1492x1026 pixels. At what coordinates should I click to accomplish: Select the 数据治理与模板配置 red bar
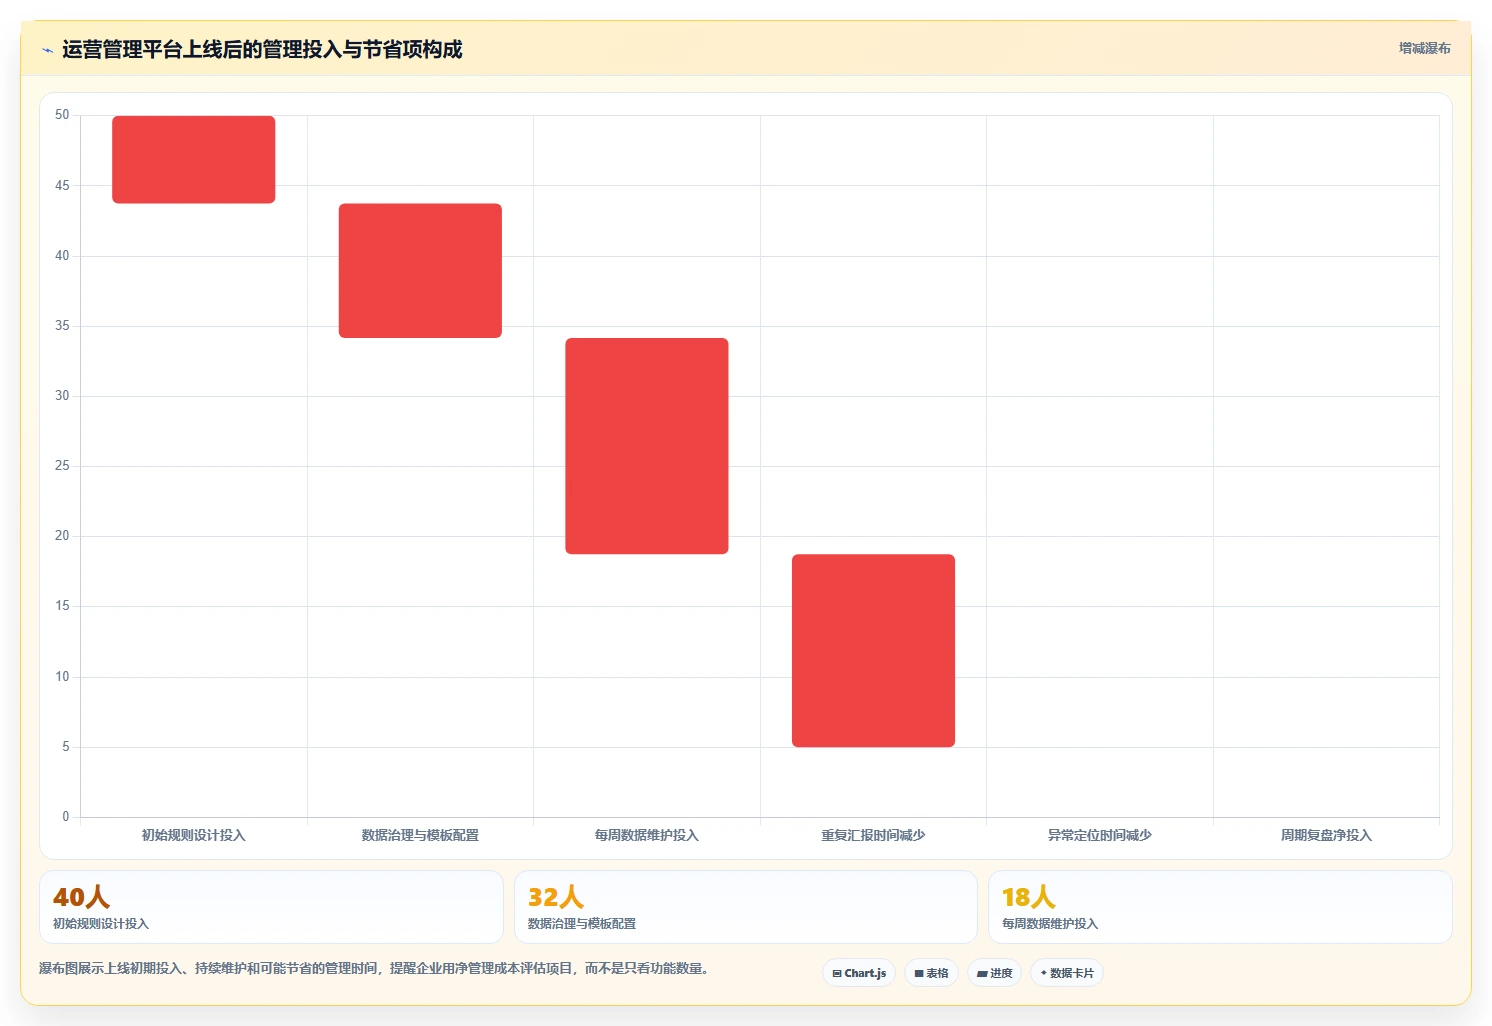pos(420,271)
